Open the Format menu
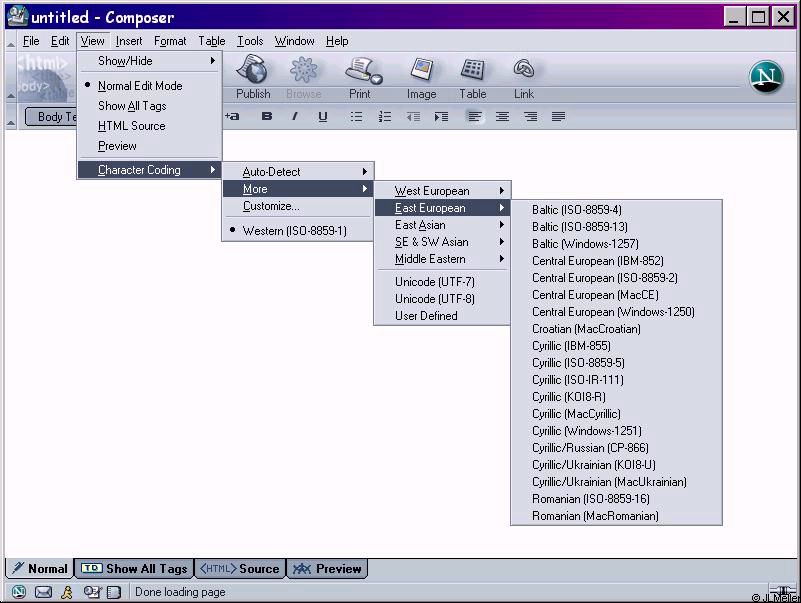Screen dimensions: 801x603 pyautogui.click(x=170, y=41)
